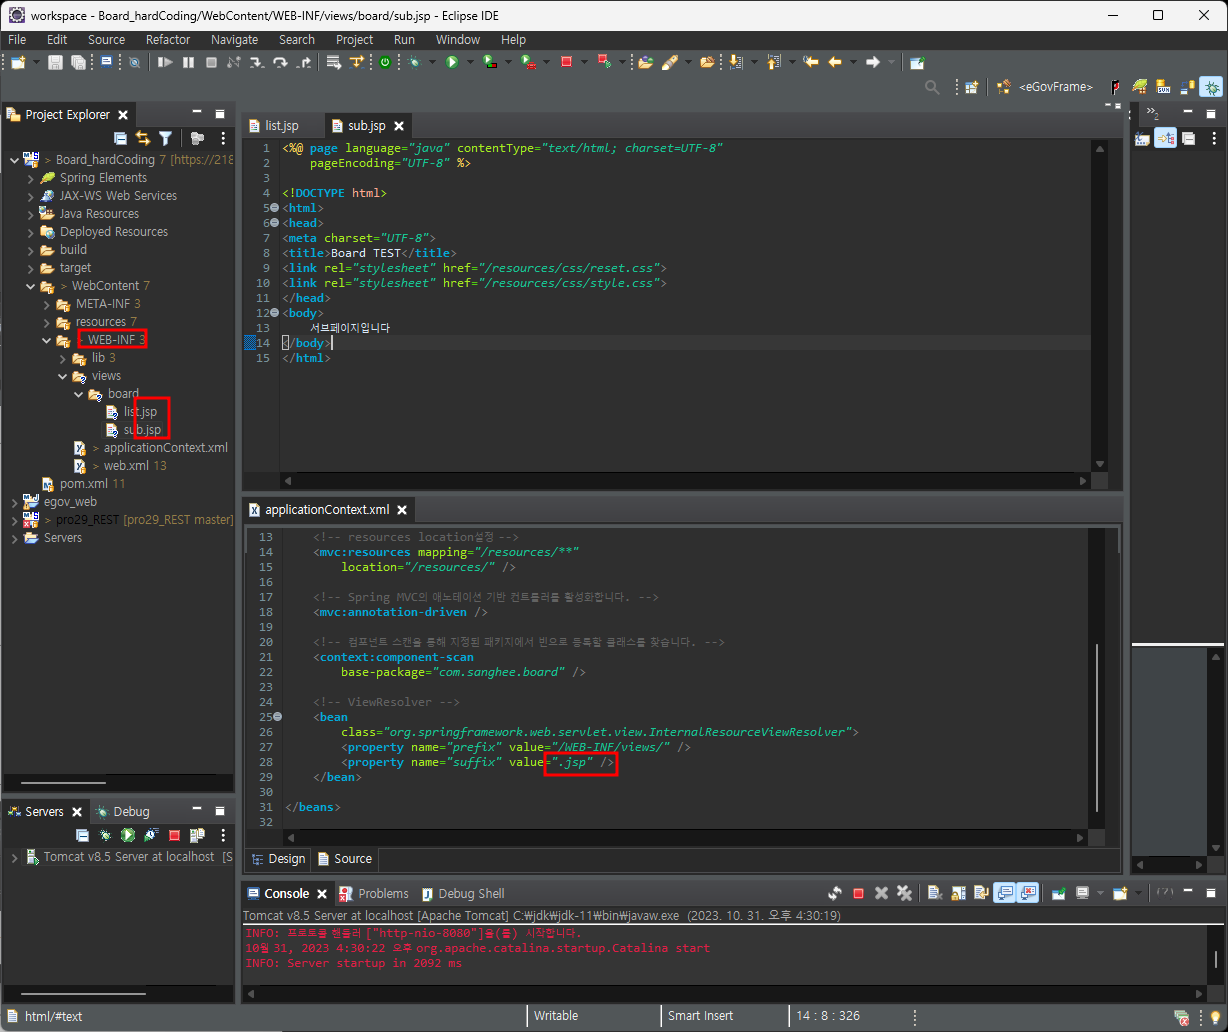1228x1032 pixels.
Task: Select the eGovFrame perspective
Action: pos(1044,87)
